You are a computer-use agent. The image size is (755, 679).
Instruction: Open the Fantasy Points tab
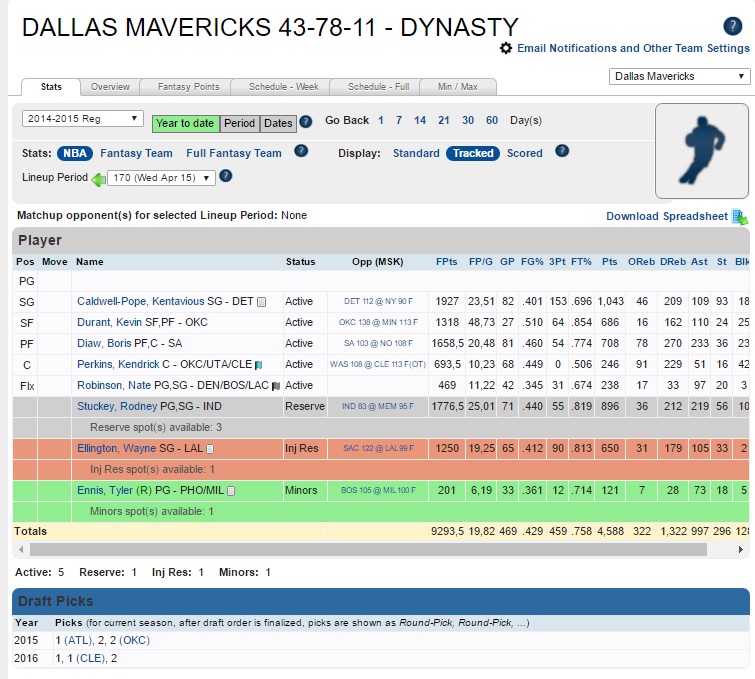(x=188, y=87)
